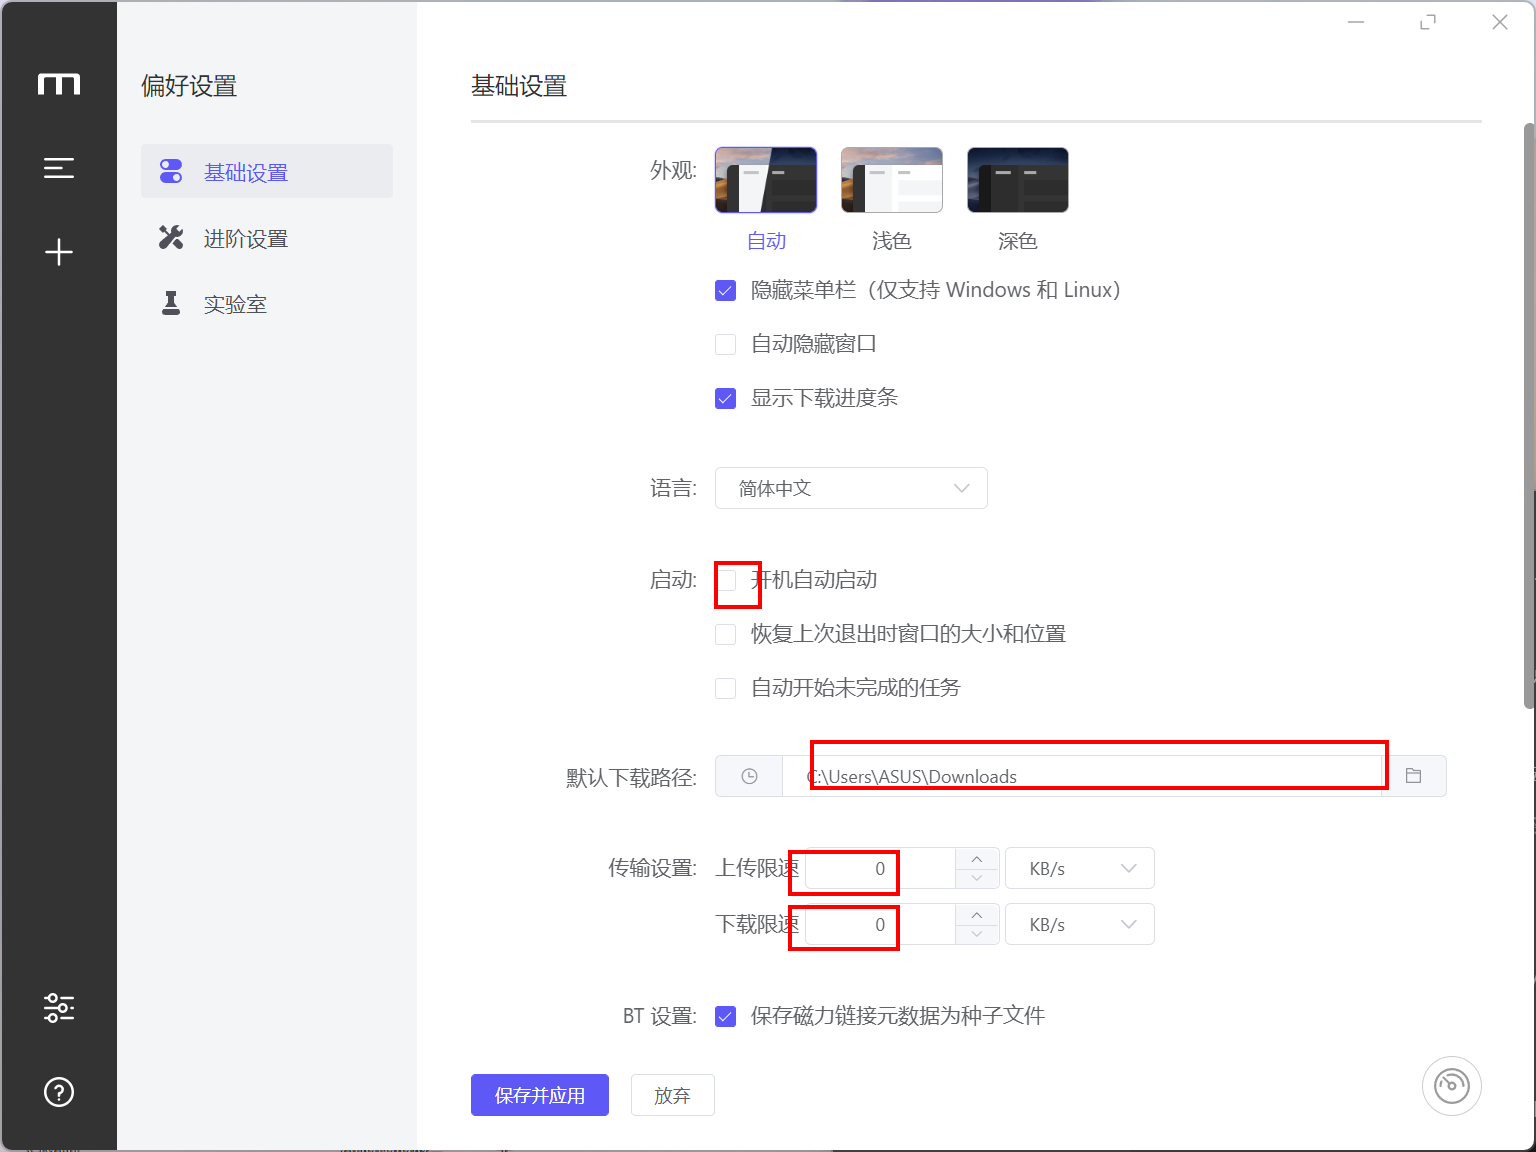
Task: Check 恢复上次退出时窗口的大小和位置
Action: click(726, 635)
